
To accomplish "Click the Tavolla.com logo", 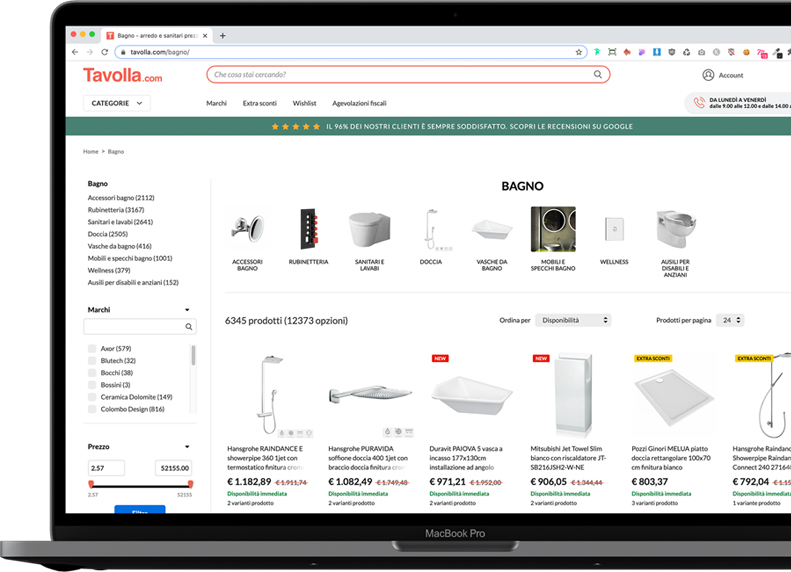I will tap(123, 75).
